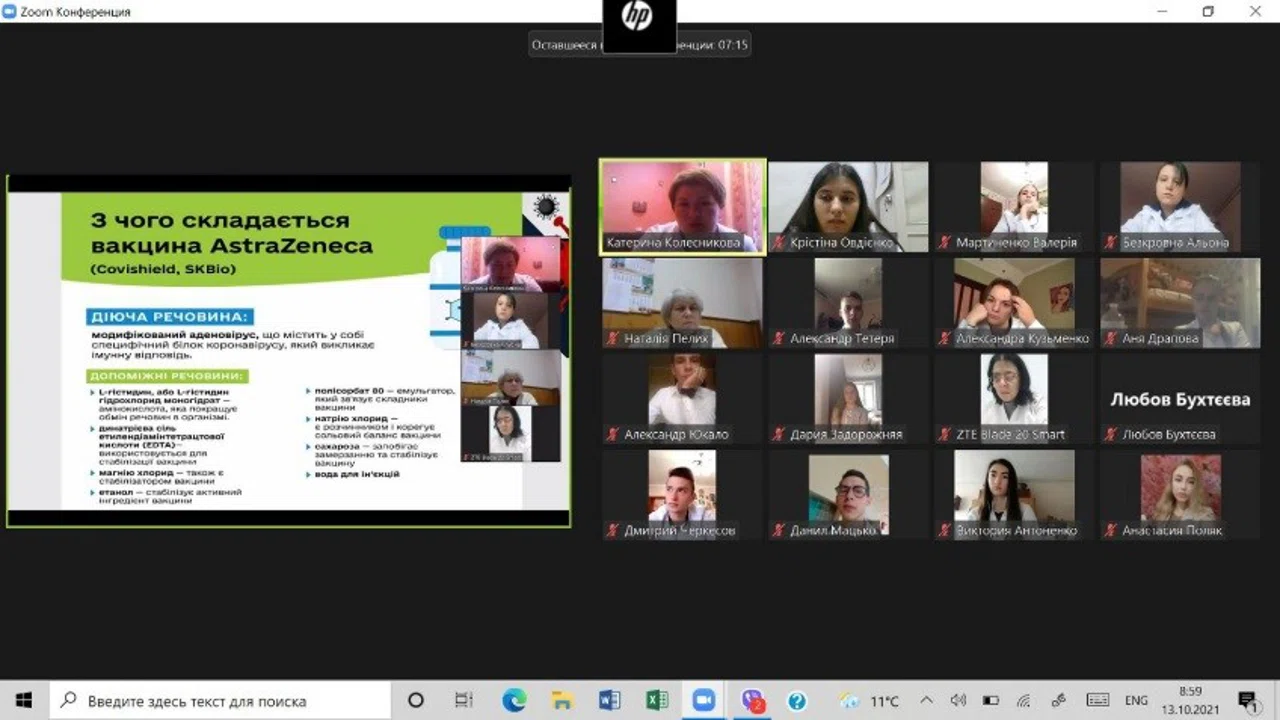Restore down the Zoom conference window
Image resolution: width=1280 pixels, height=720 pixels.
(x=1208, y=11)
